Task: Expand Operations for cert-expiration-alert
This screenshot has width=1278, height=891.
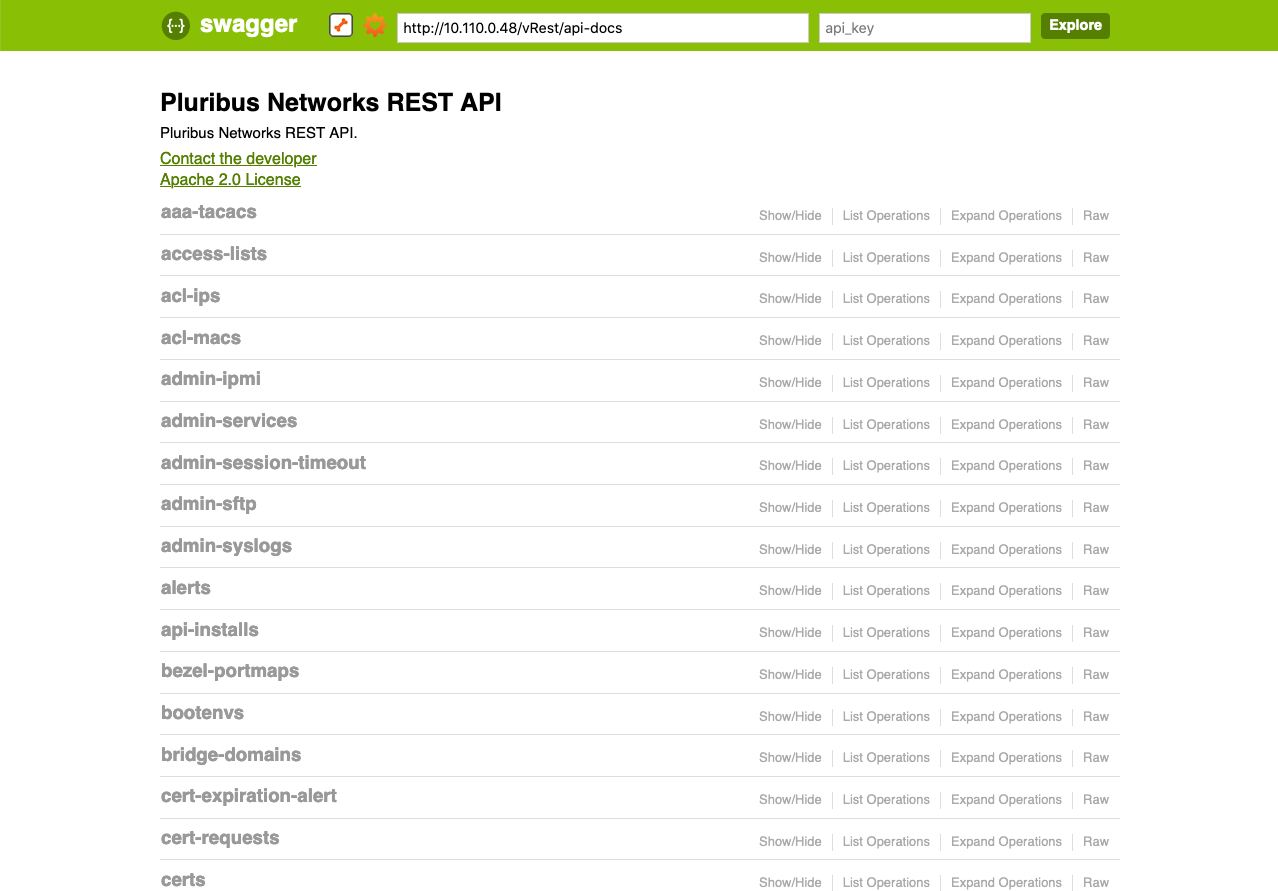Action: [1006, 800]
